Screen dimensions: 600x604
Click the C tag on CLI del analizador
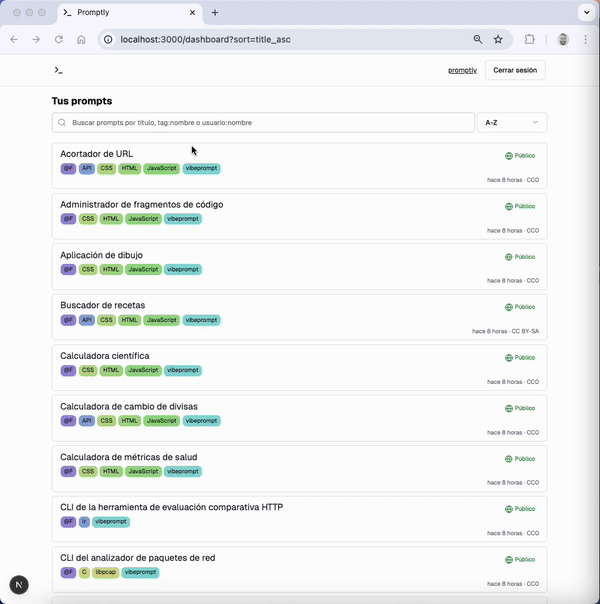[x=84, y=572]
